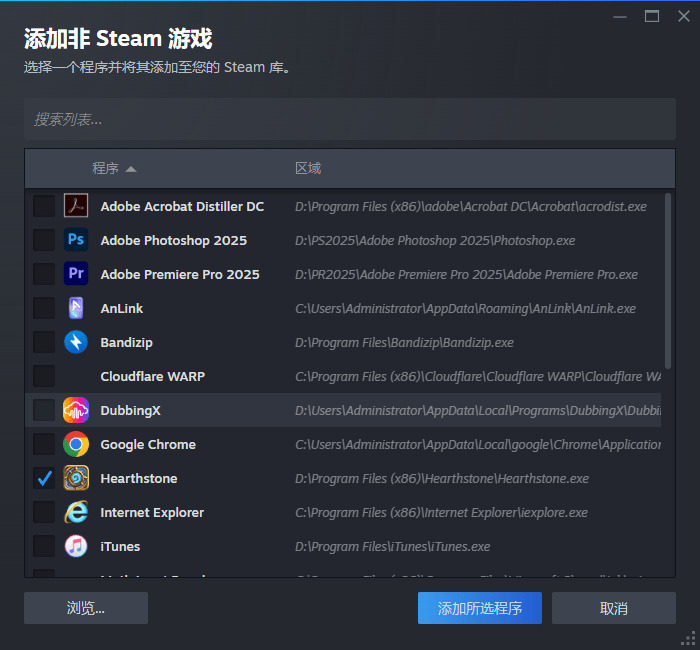The image size is (700, 650).
Task: Select the Google Chrome program name
Action: tap(148, 445)
